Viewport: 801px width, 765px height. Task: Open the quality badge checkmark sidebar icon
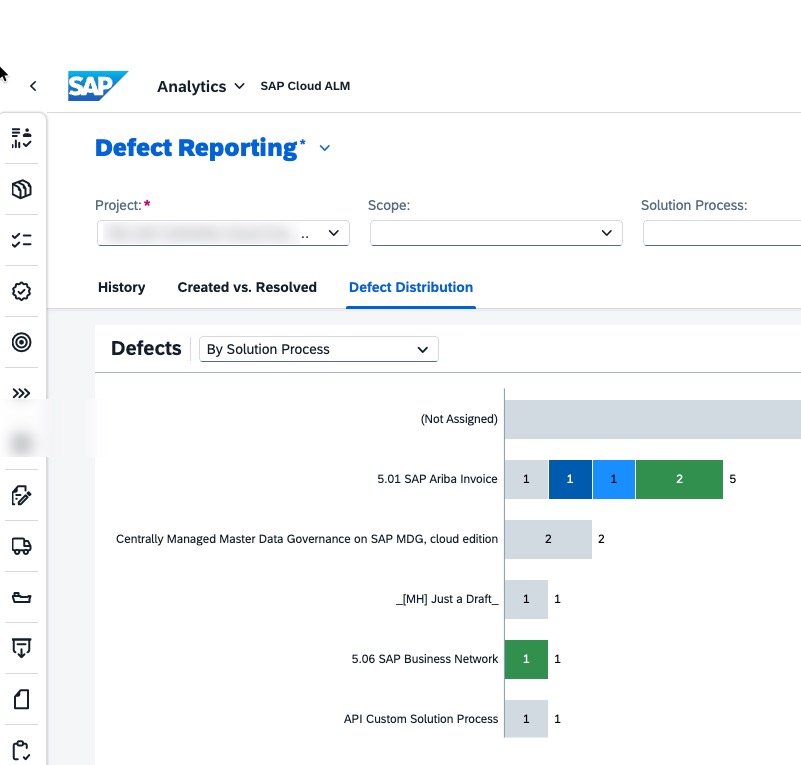click(21, 291)
